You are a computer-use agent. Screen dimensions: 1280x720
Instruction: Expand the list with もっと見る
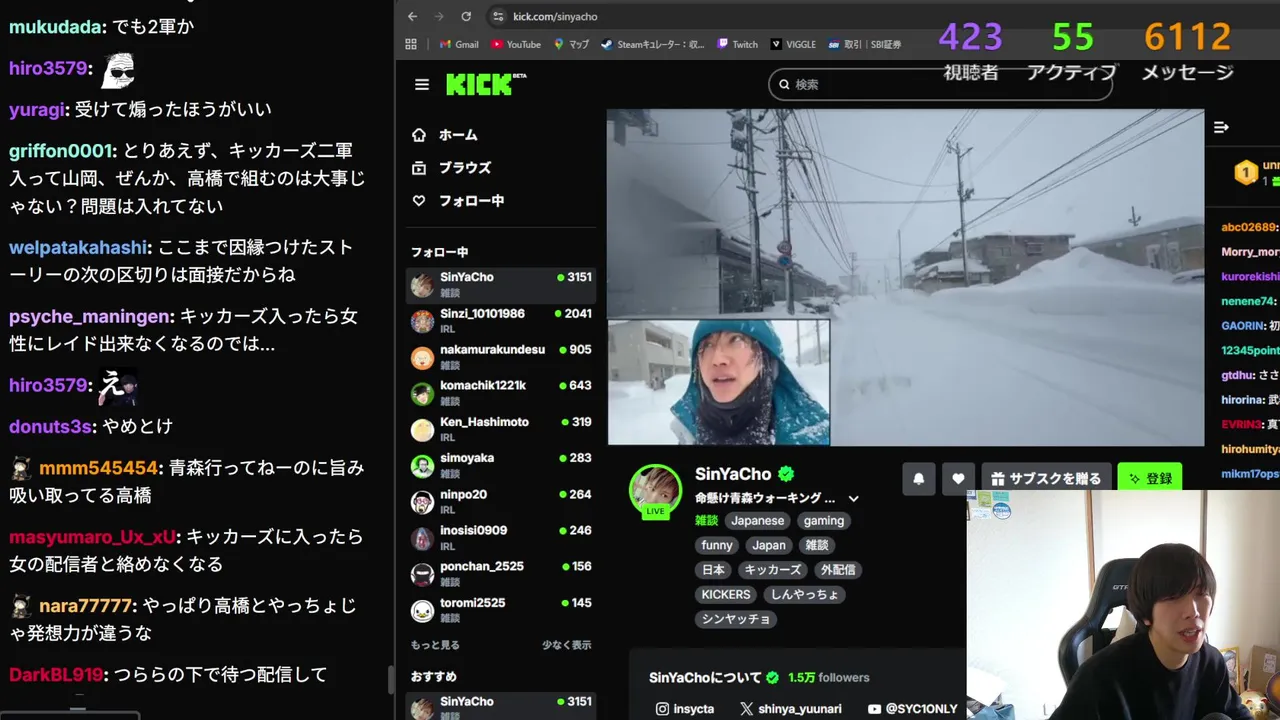click(435, 645)
